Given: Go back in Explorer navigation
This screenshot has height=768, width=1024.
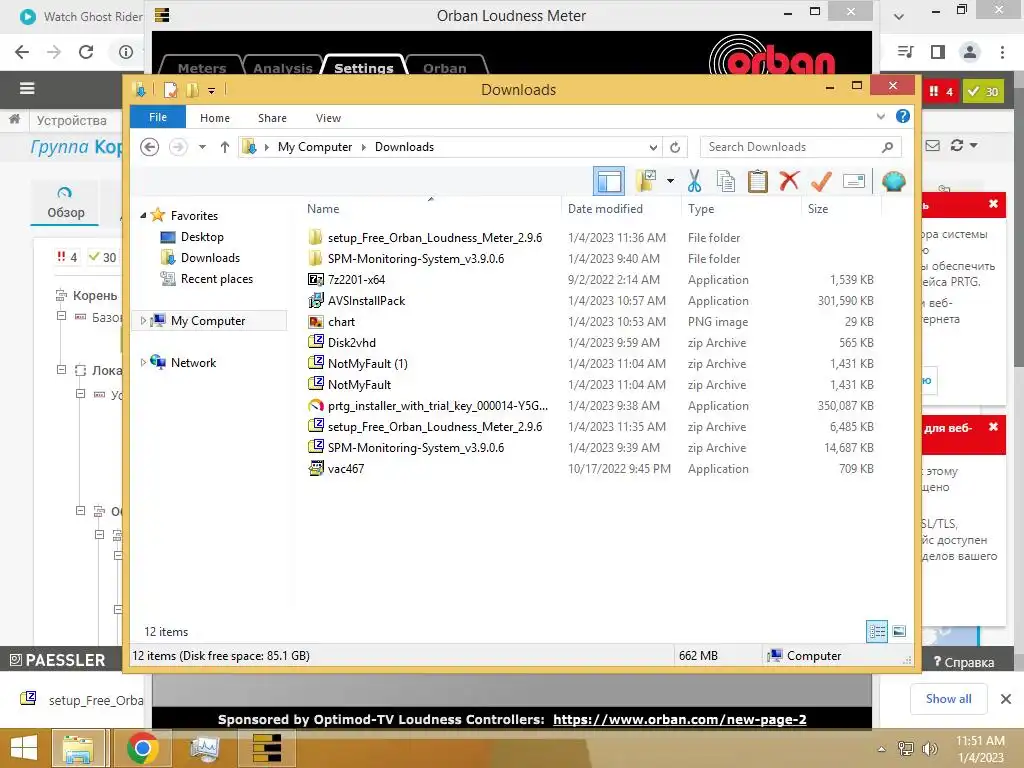Looking at the screenshot, I should click(150, 147).
